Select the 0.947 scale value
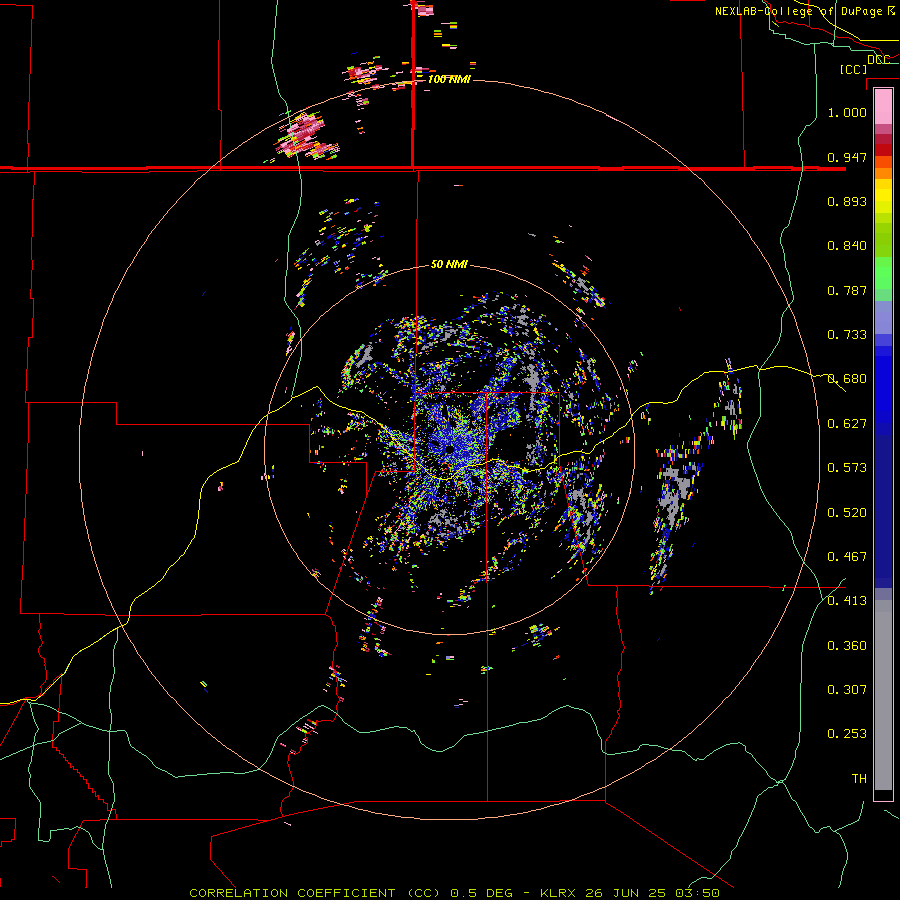The height and width of the screenshot is (900, 900). coord(847,157)
